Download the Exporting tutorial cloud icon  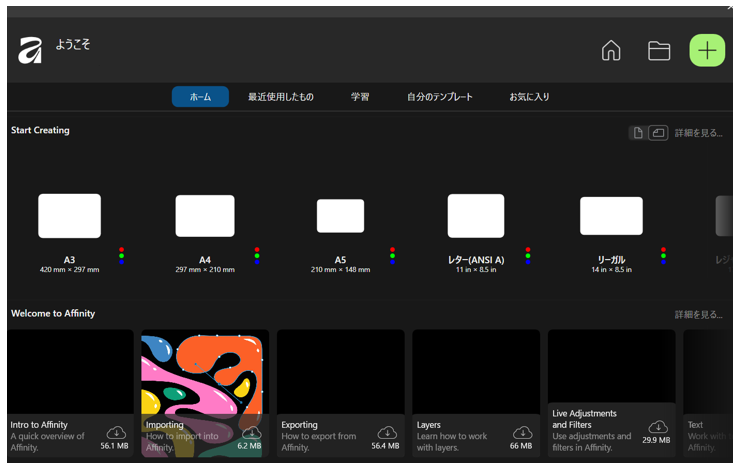tap(387, 432)
